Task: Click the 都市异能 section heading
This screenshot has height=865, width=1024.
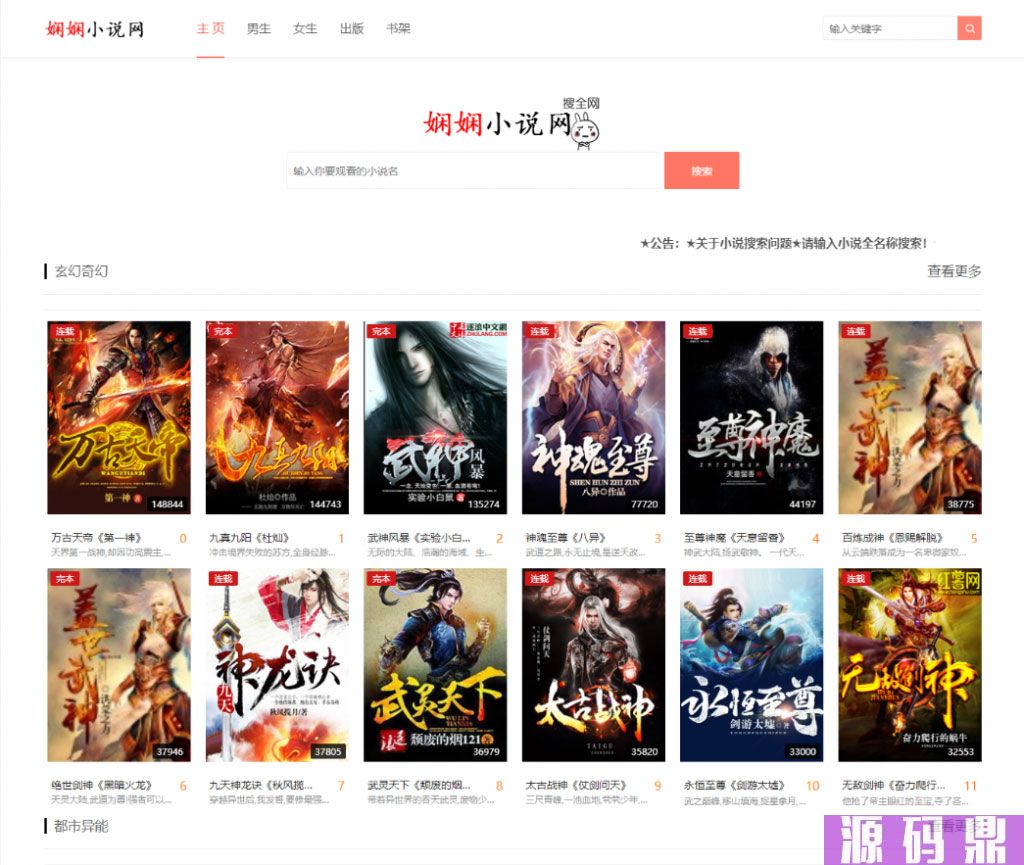Action: coord(81,826)
